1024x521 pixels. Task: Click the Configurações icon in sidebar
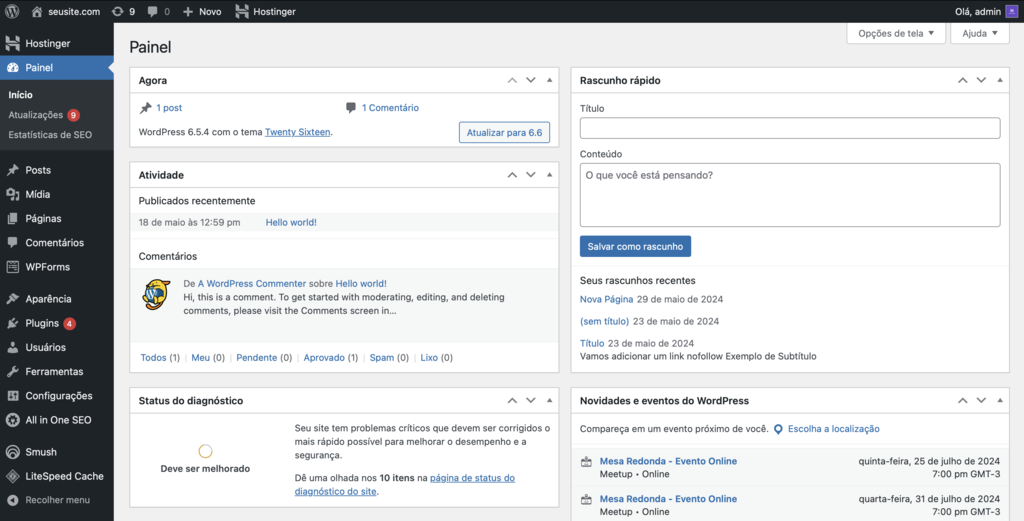point(12,396)
